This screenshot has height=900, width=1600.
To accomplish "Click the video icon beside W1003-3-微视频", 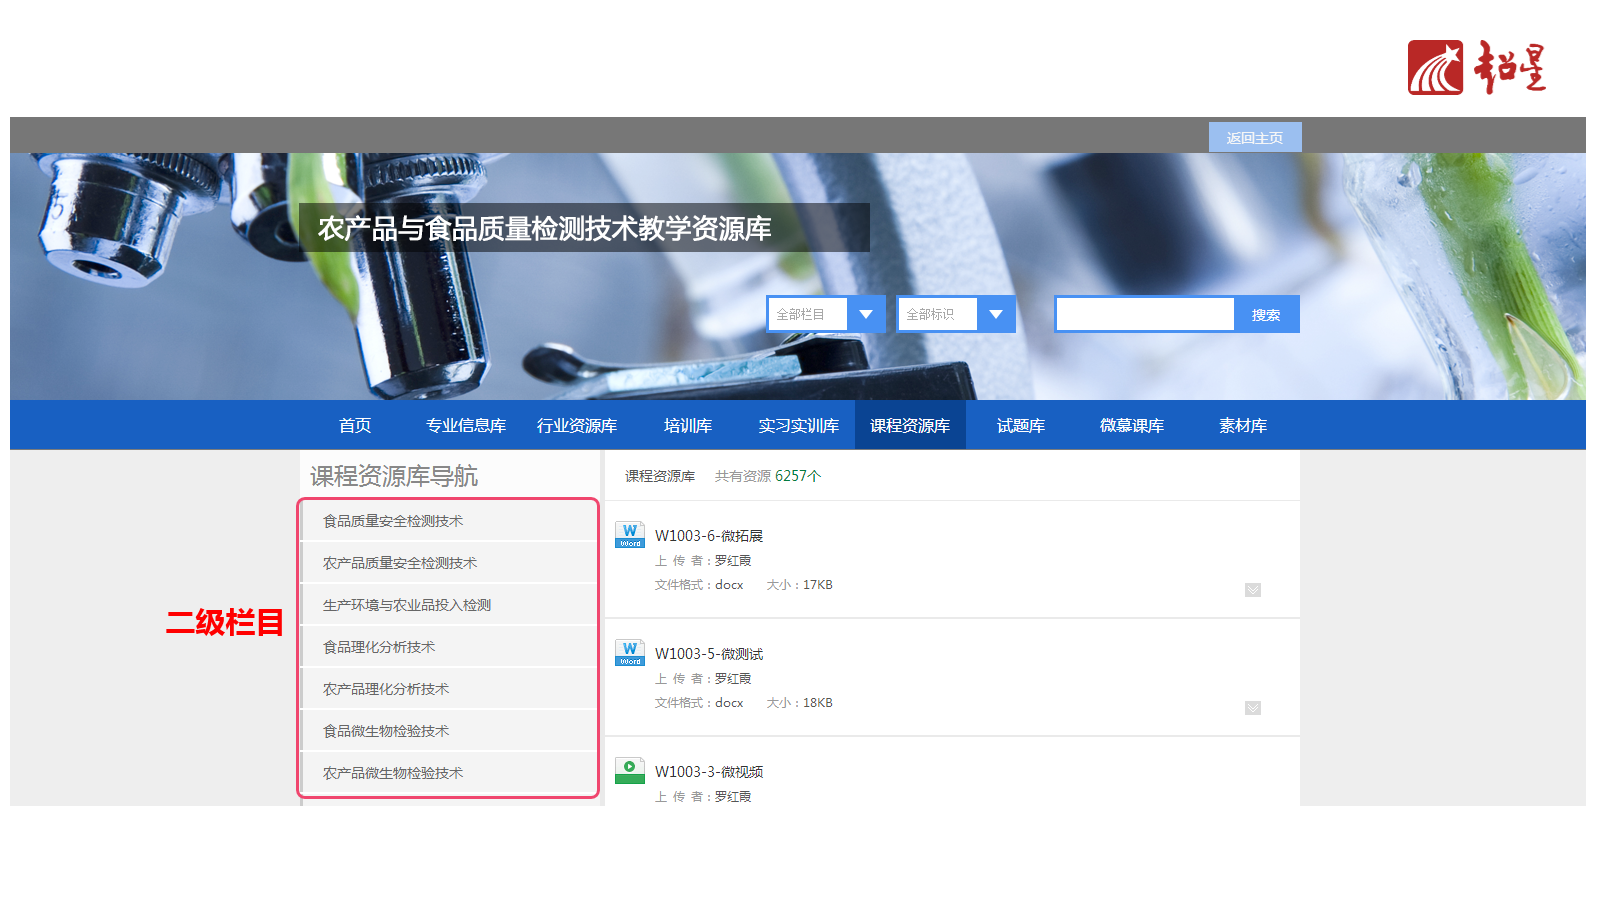I will click(630, 771).
